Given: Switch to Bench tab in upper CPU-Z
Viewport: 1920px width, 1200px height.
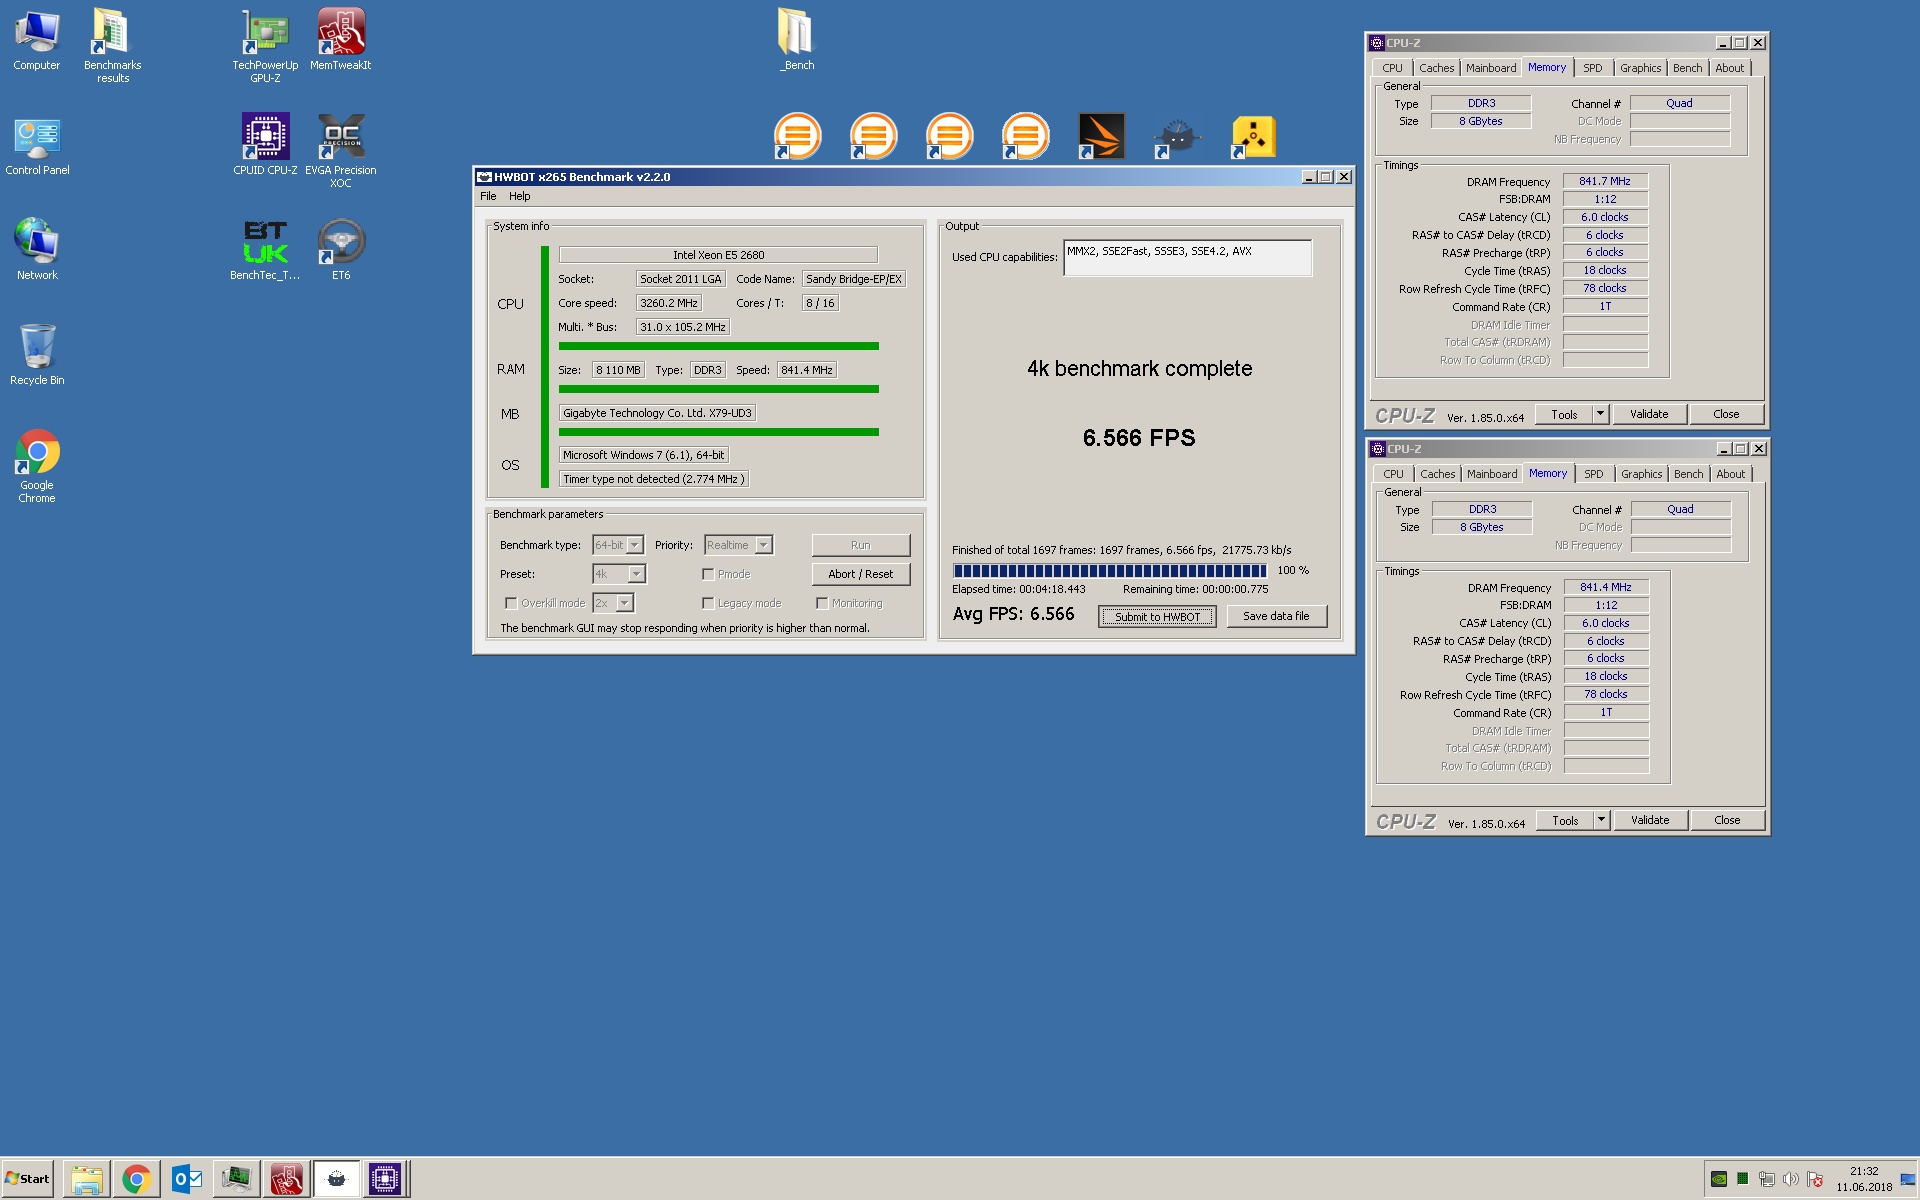Looking at the screenshot, I should point(1687,68).
